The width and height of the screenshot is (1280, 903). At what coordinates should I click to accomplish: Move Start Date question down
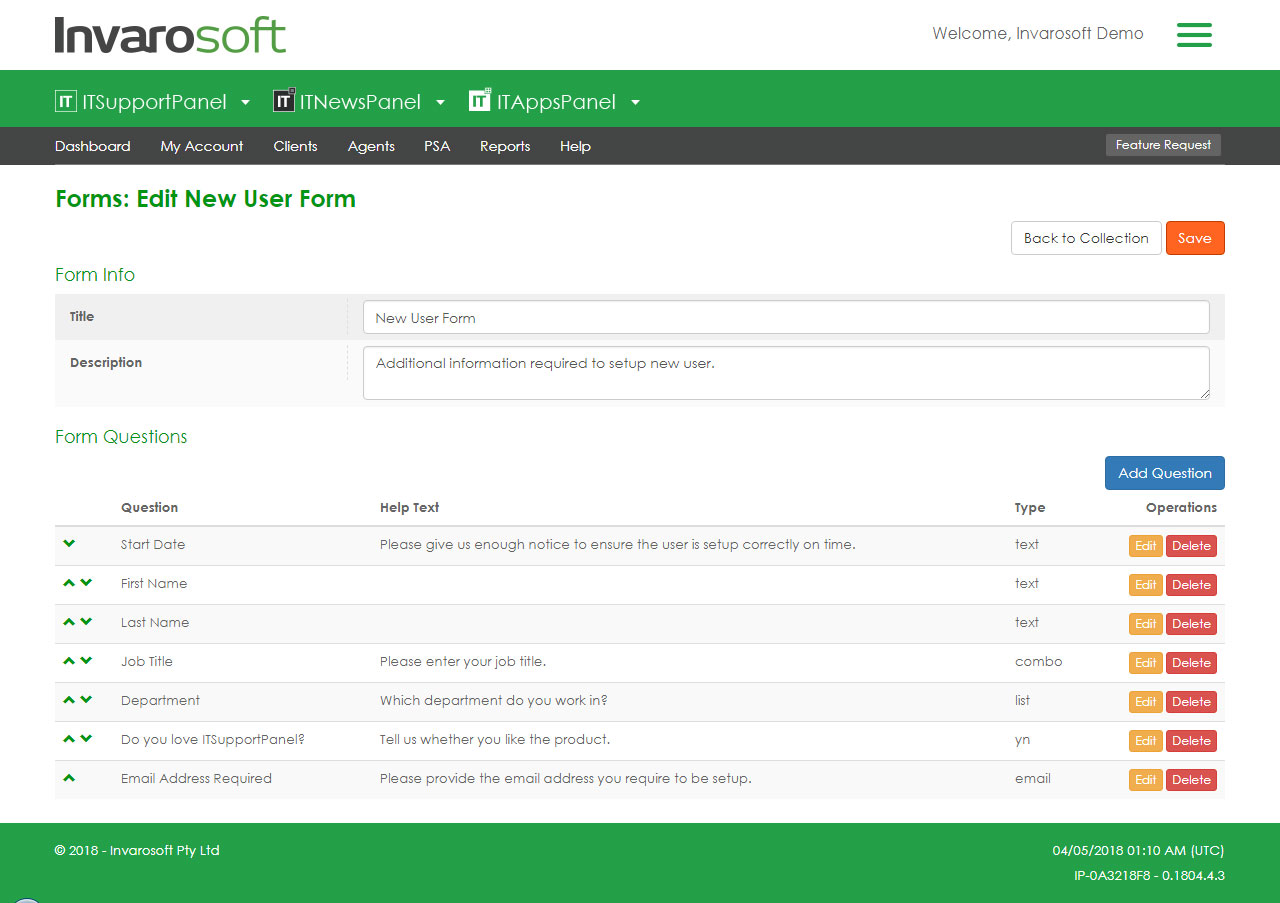click(x=69, y=544)
